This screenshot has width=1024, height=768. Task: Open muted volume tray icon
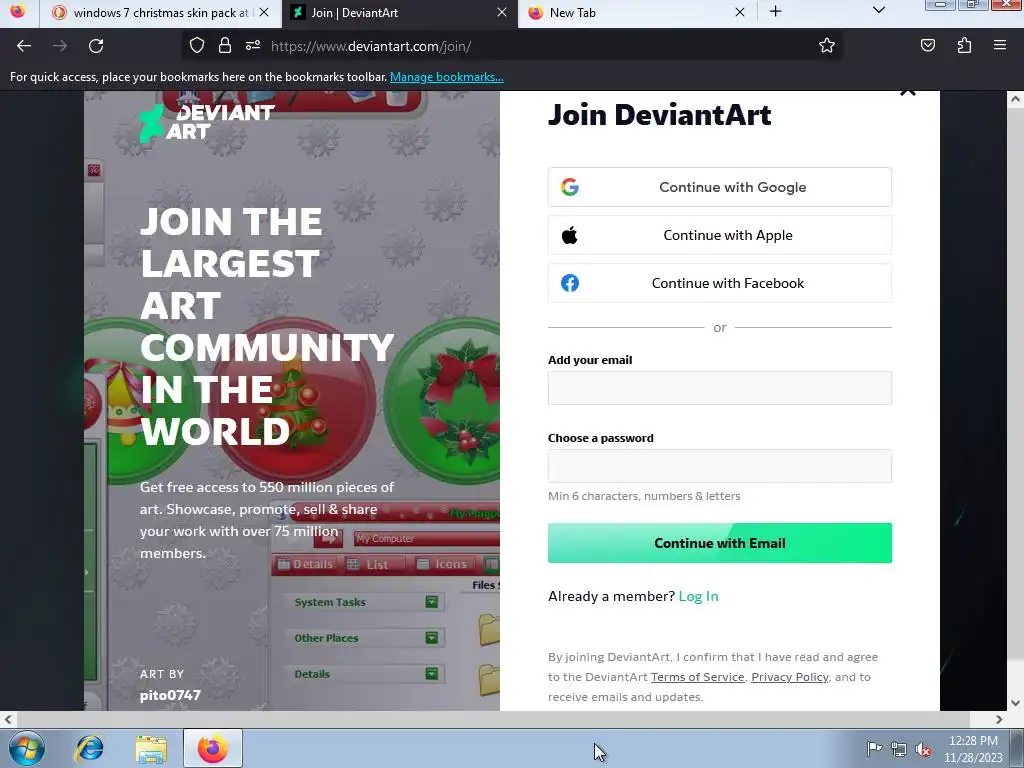[923, 750]
